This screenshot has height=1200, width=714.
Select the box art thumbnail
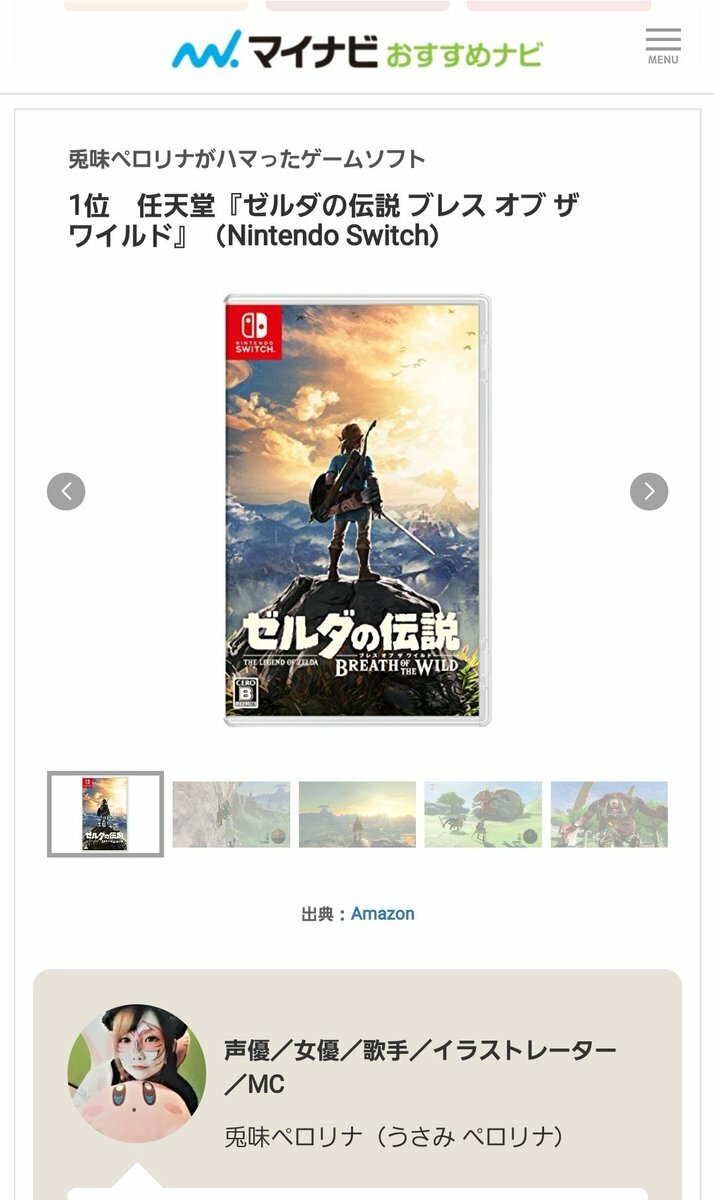[x=105, y=814]
